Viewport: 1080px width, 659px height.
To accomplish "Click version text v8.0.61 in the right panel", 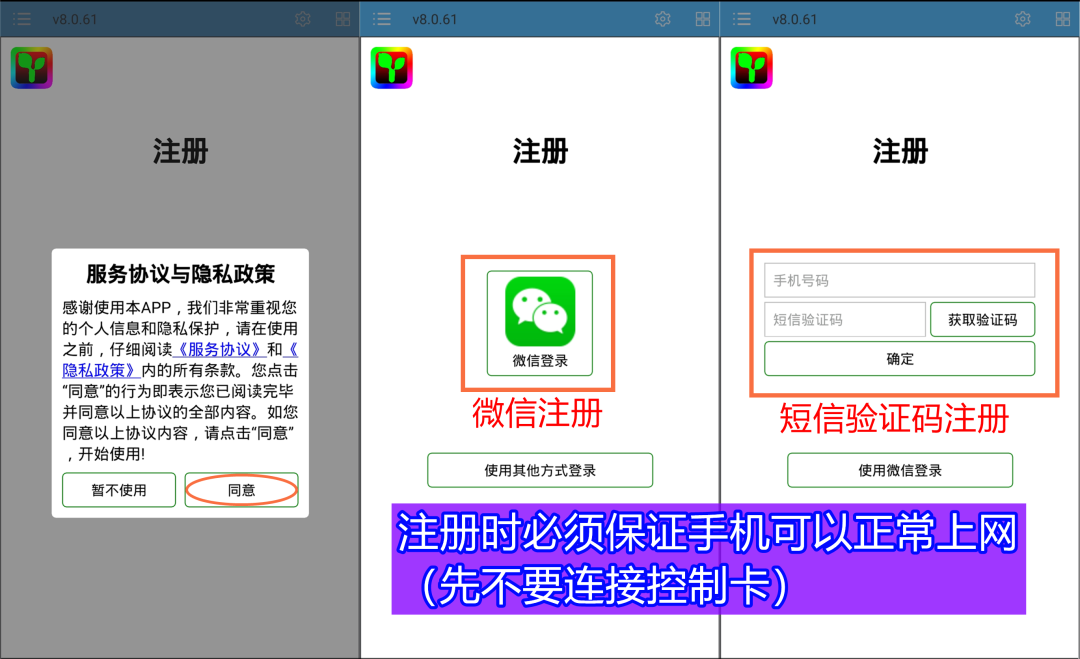I will pos(795,19).
